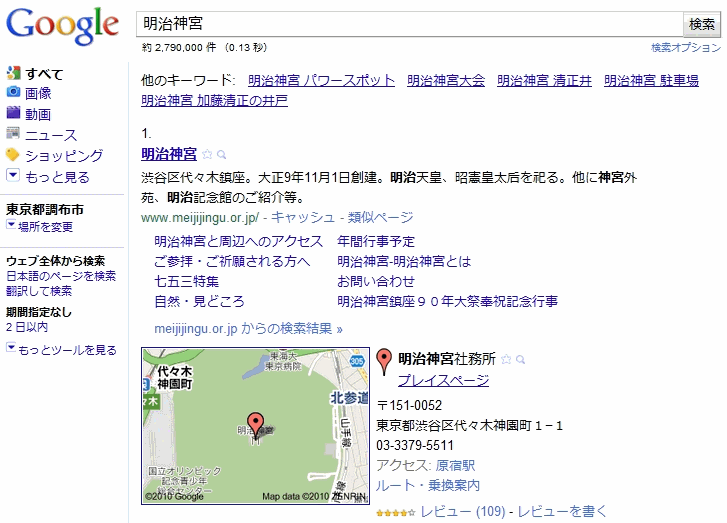Star the 明治神宮社務所 place result

[506, 359]
